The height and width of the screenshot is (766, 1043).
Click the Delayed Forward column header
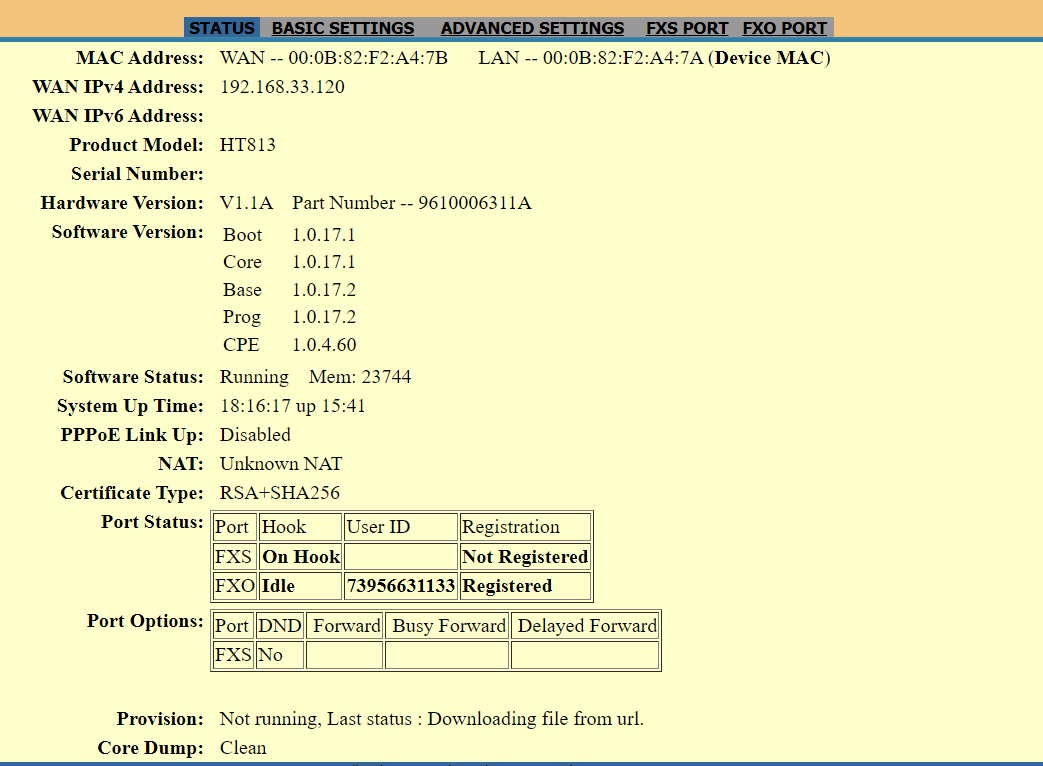pyautogui.click(x=586, y=626)
